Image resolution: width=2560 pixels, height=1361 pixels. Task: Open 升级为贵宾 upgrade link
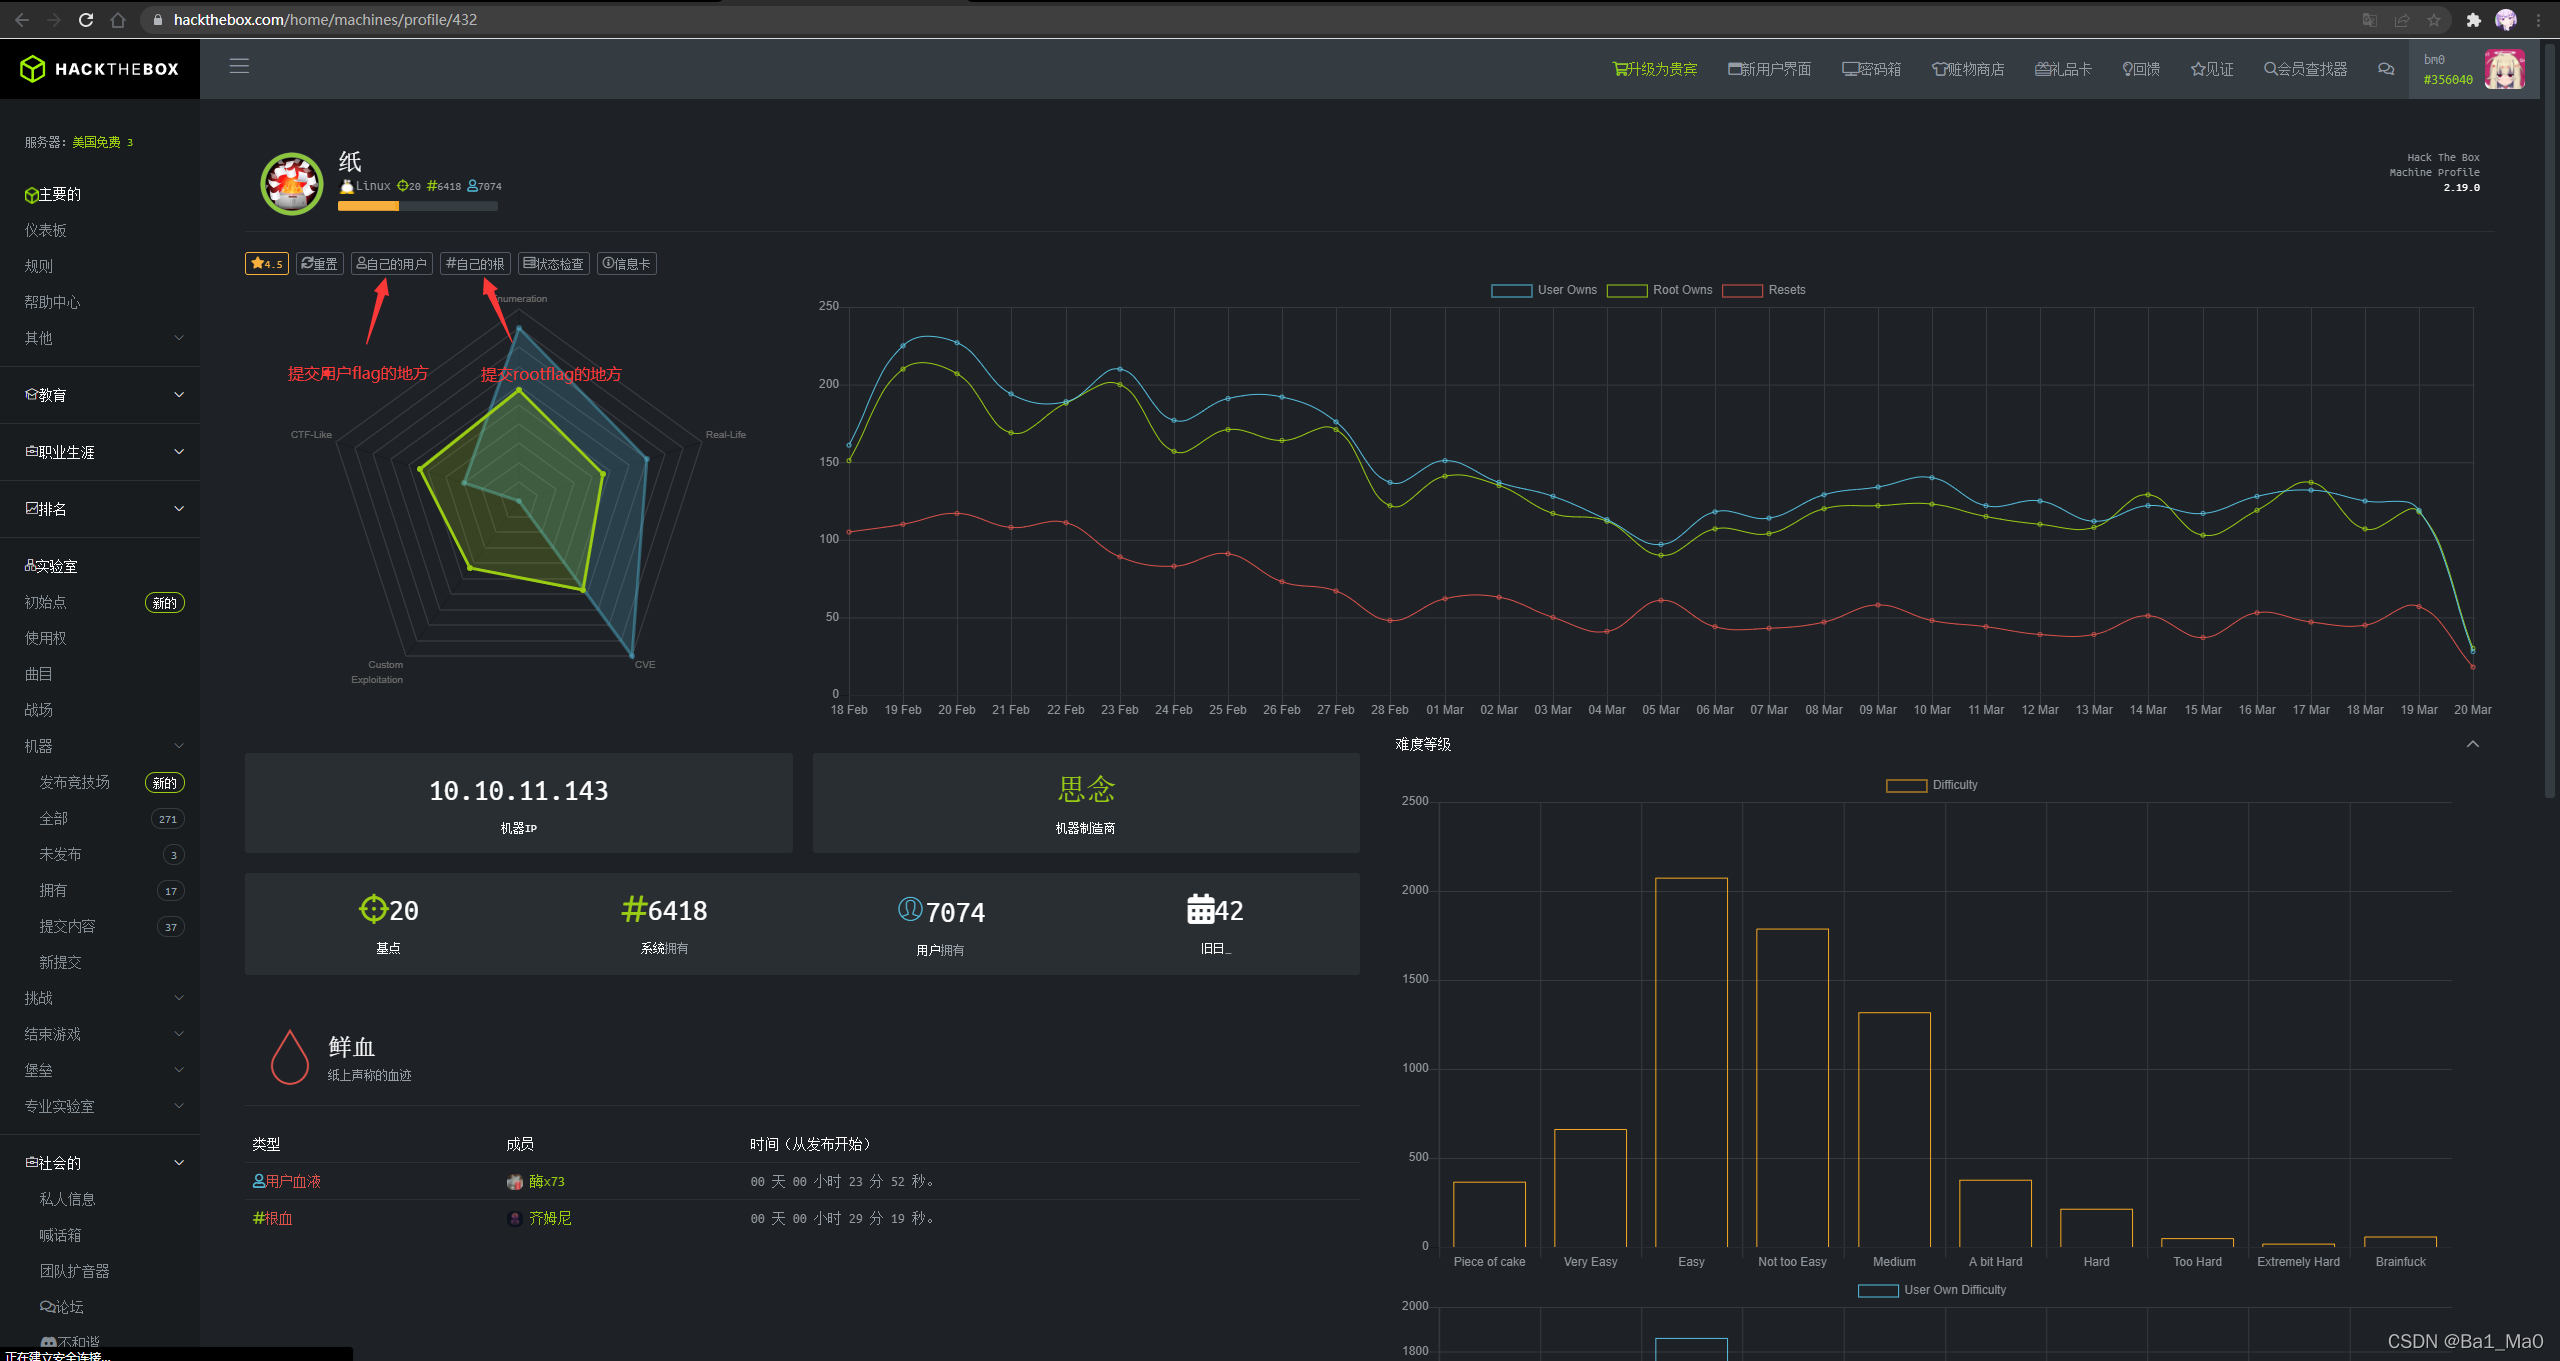coord(1655,69)
